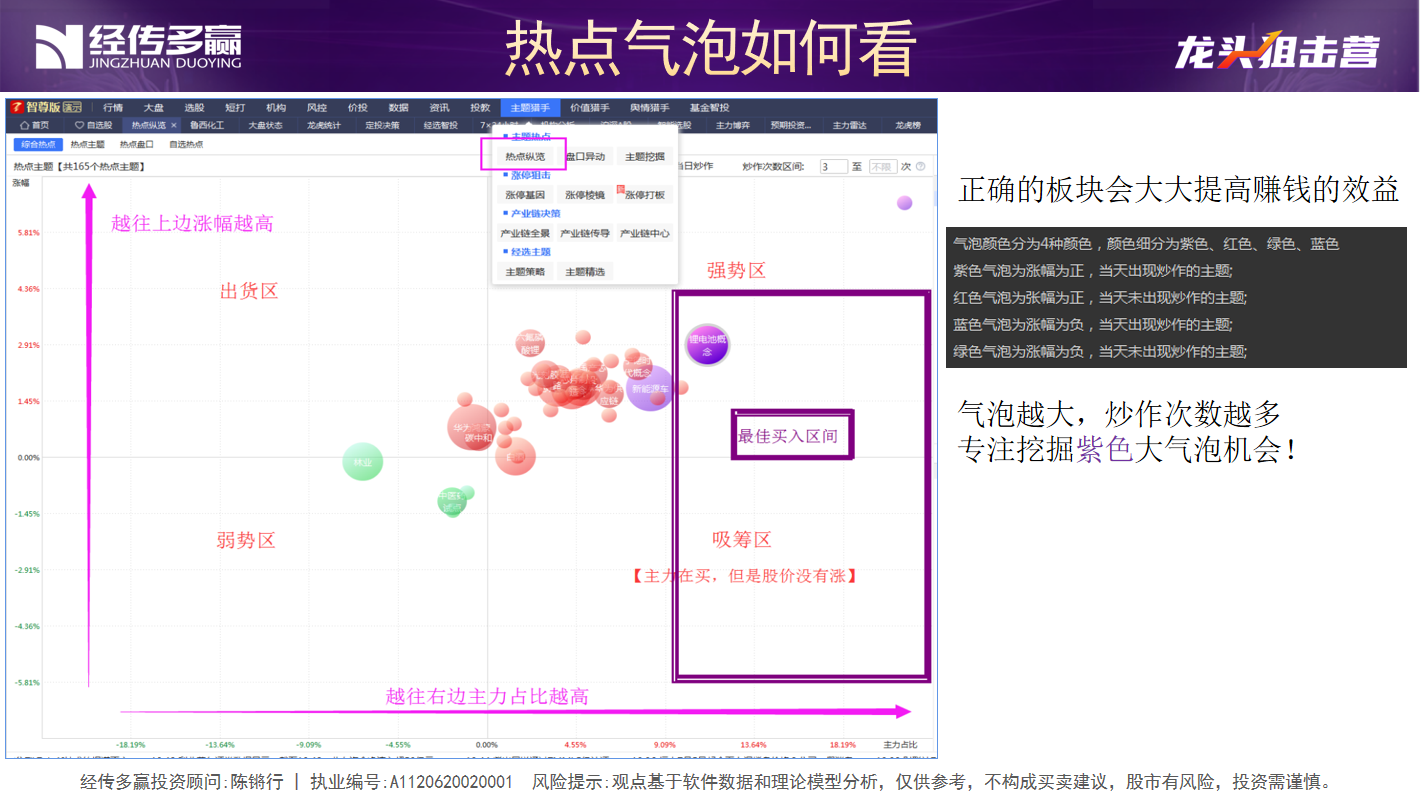Open the 龙虎统计 tab

[x=324, y=125]
